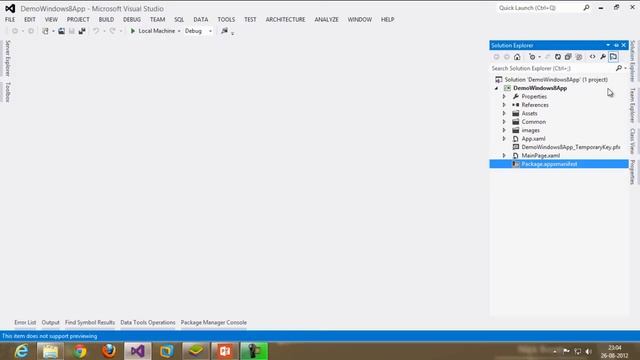Screen dimensions: 640x360
Task: Open the TOOLS menu
Action: click(226, 20)
